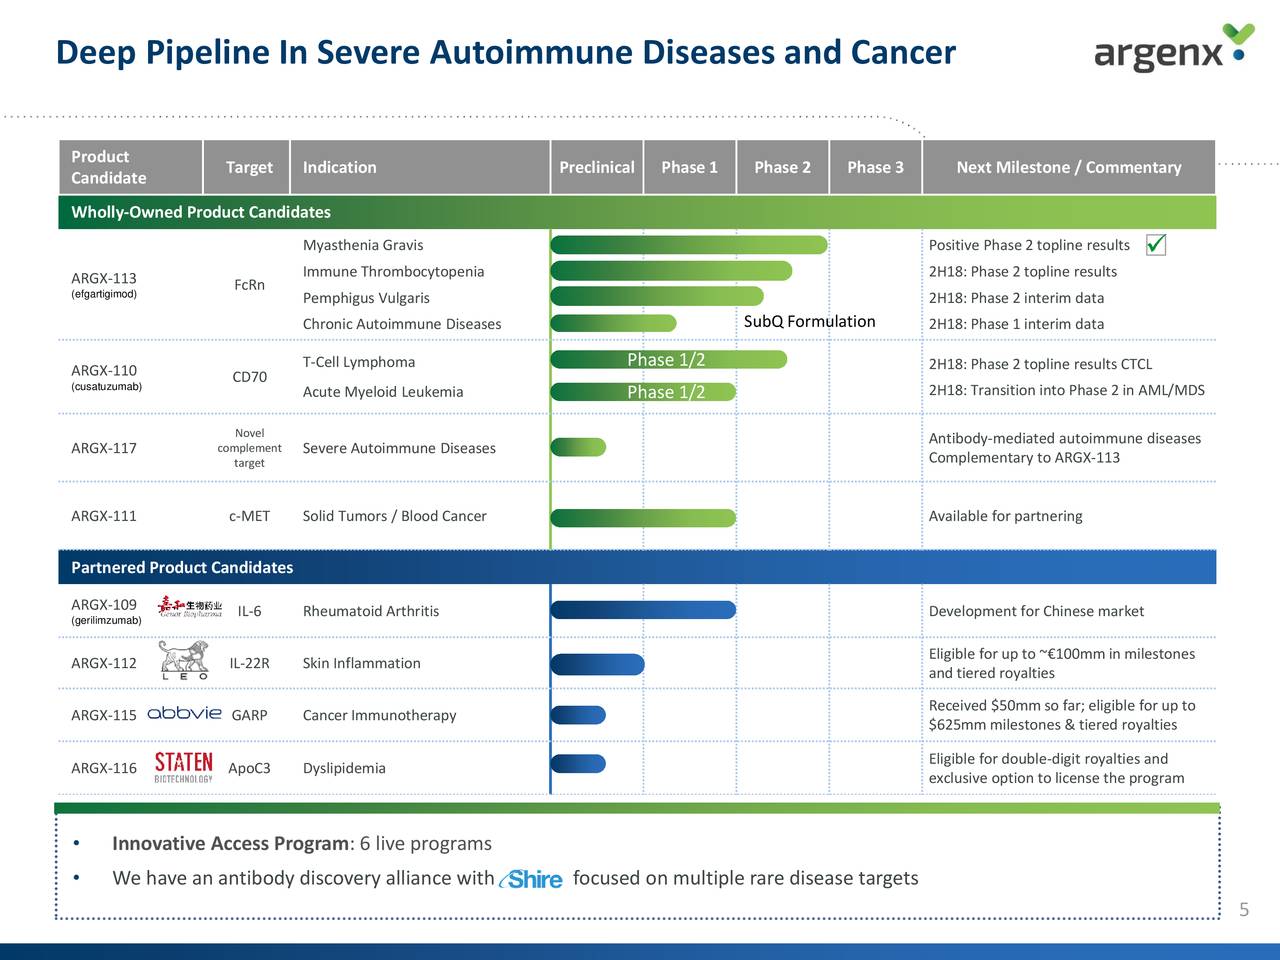Click the GARP target cell
Viewport: 1280px width, 960px height.
click(x=249, y=715)
